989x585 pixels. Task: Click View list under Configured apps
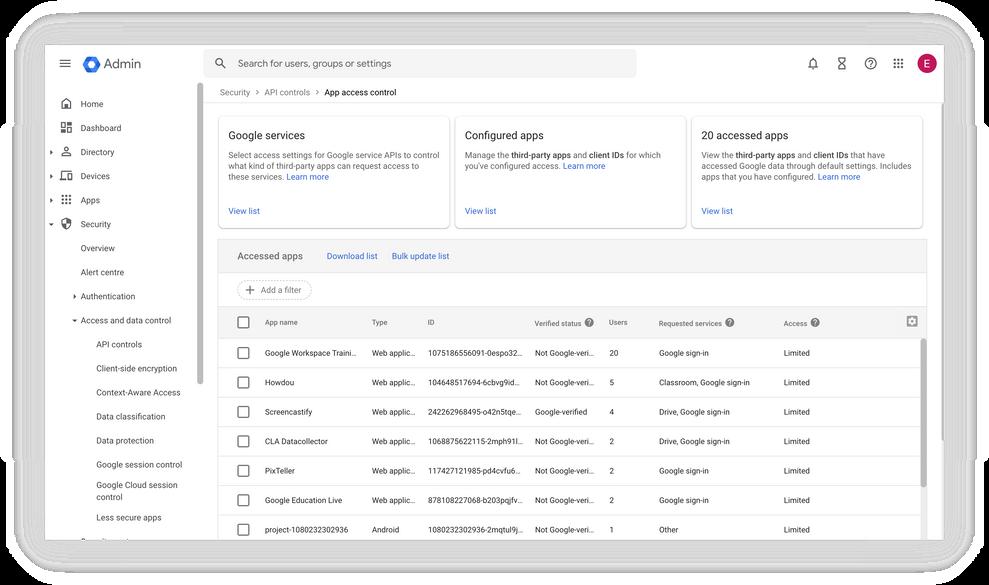[481, 211]
